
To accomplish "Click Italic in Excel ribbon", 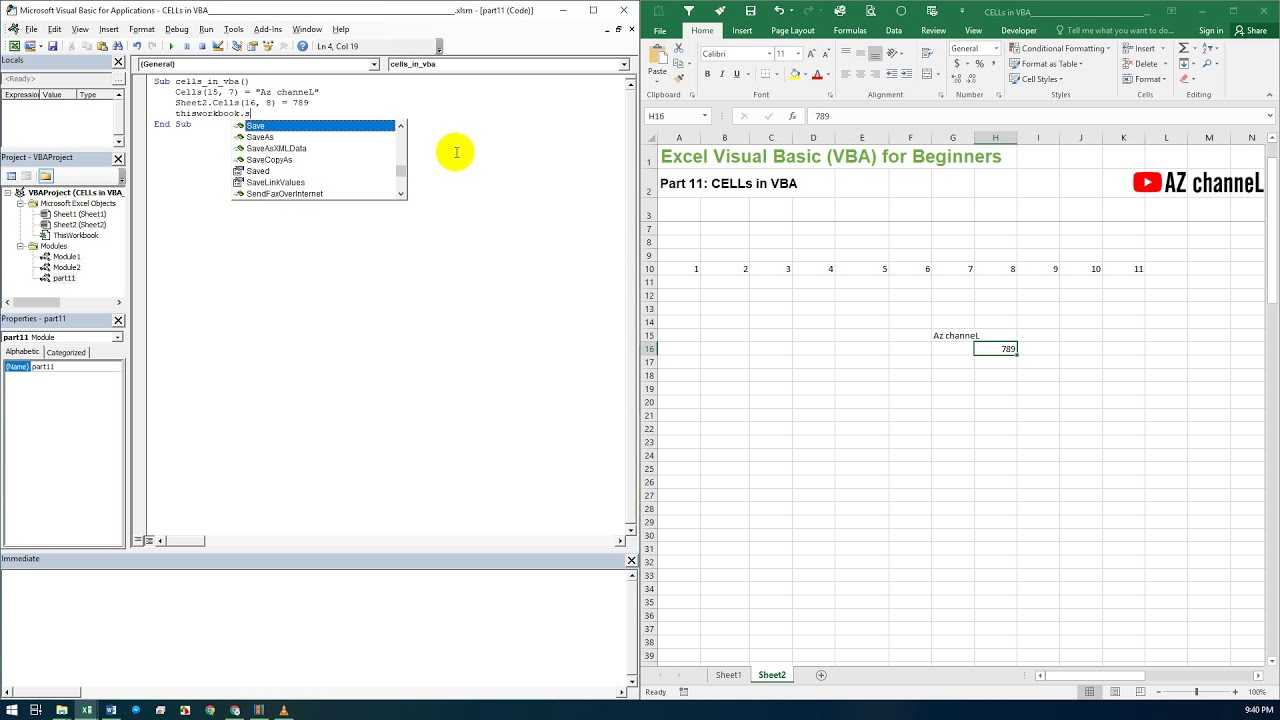I will (722, 74).
